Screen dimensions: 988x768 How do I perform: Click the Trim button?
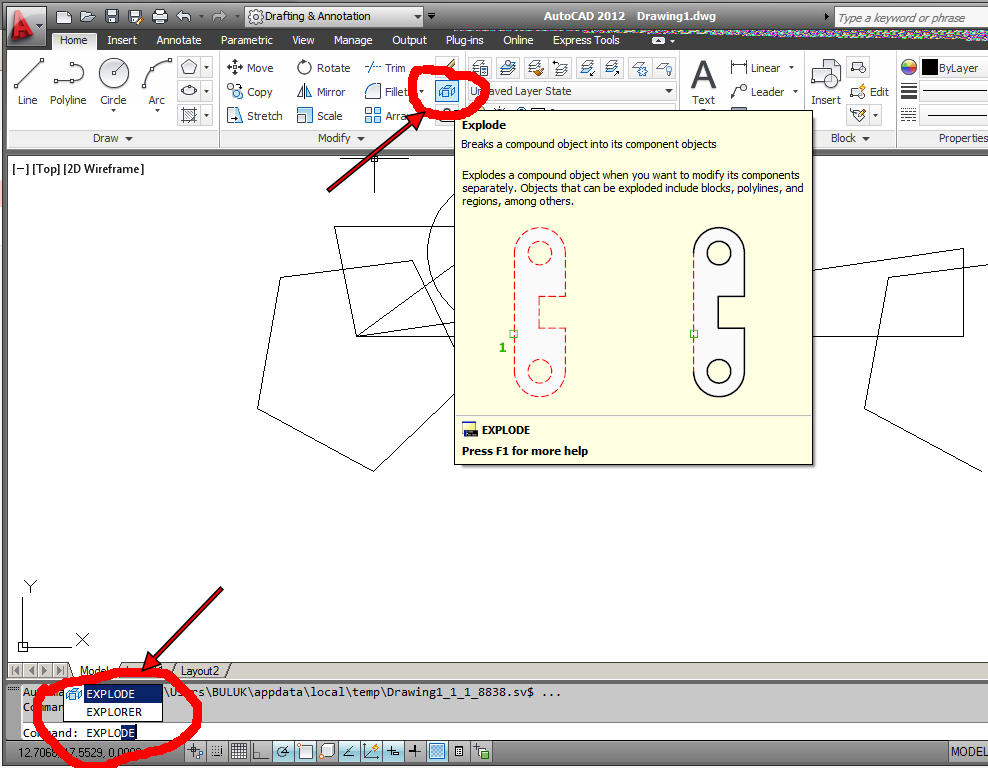pyautogui.click(x=385, y=67)
